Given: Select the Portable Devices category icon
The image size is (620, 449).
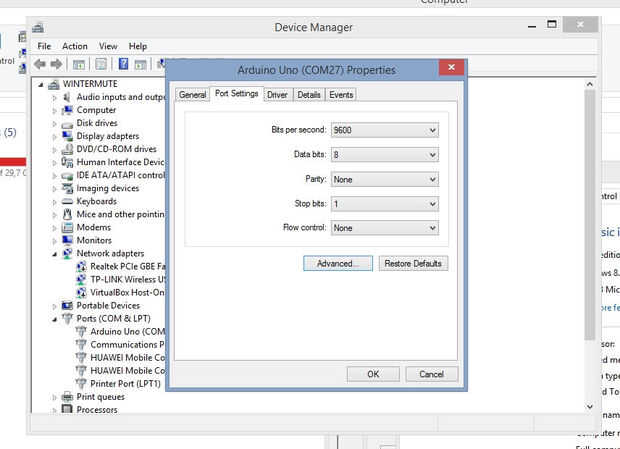Looking at the screenshot, I should tap(67, 306).
